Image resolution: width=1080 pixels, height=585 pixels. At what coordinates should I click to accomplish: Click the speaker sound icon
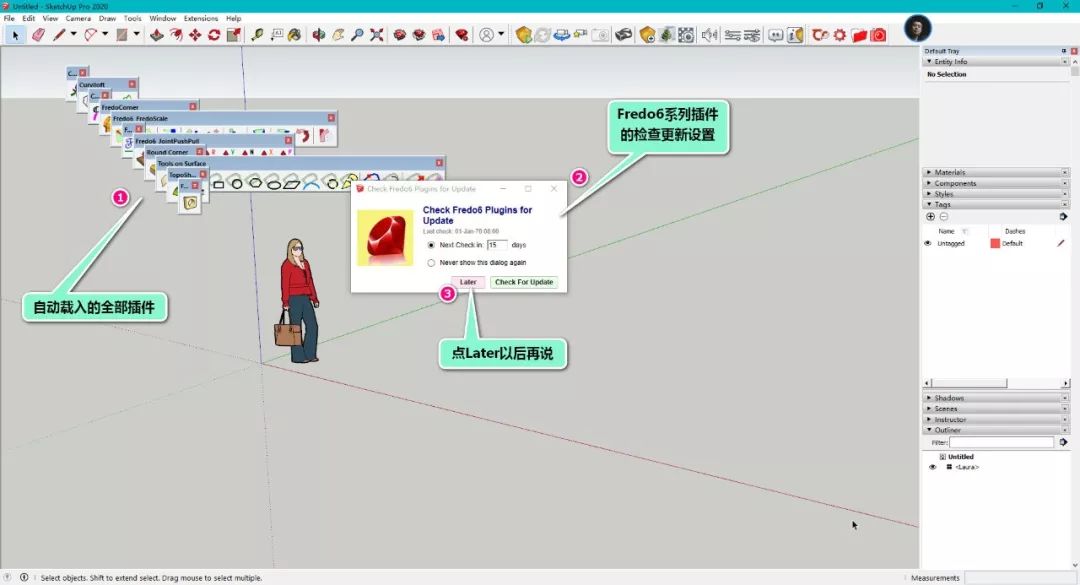coord(709,34)
